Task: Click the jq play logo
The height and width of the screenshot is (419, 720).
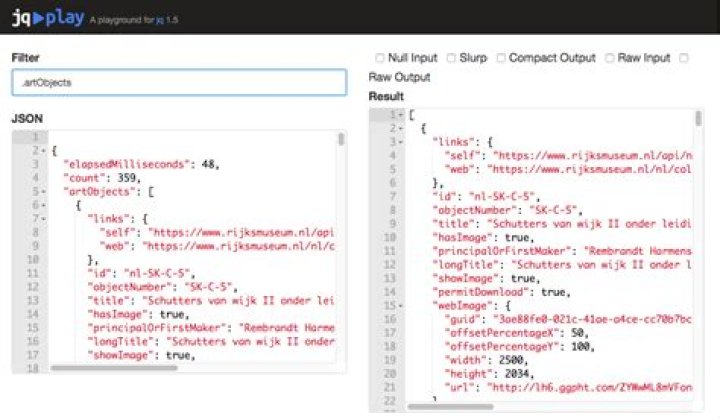Action: click(48, 18)
